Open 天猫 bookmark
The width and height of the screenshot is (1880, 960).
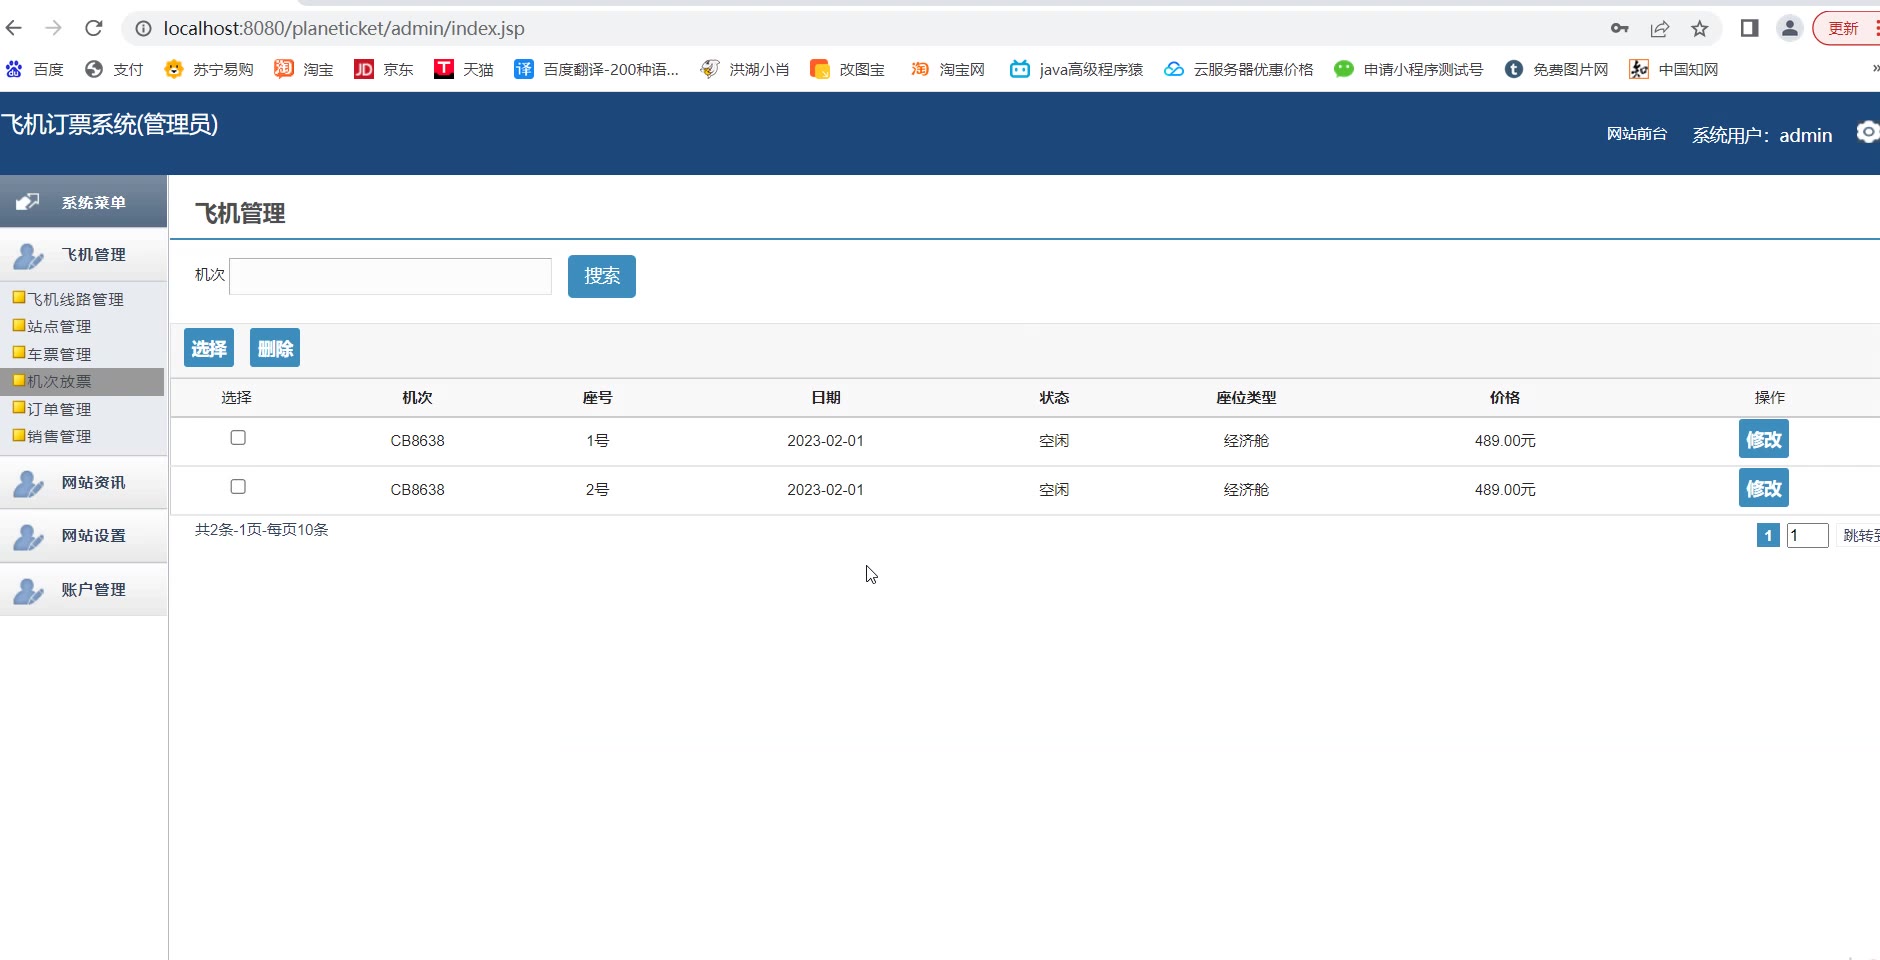[x=464, y=69]
